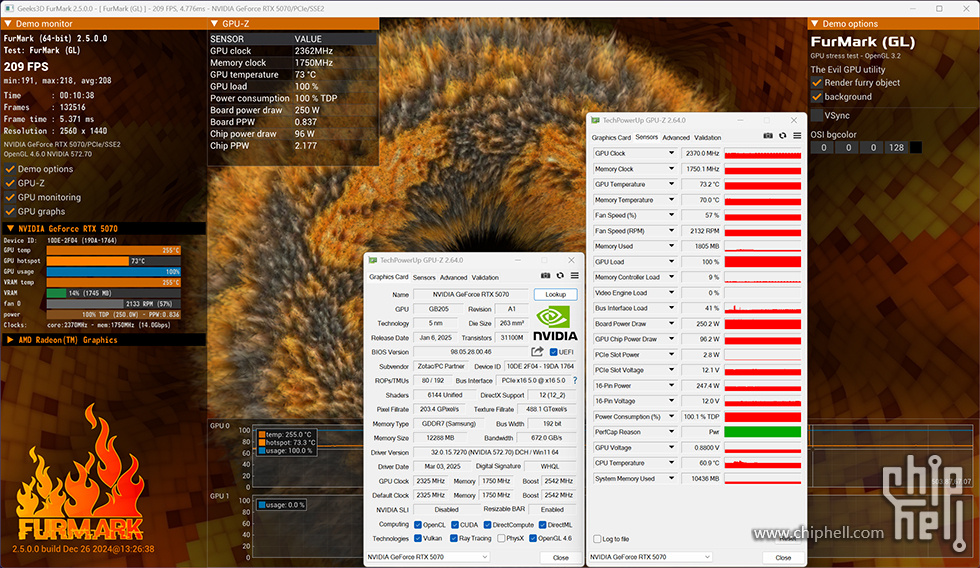Screen dimensions: 980x568
Task: Open Advanced tab in Sensors window
Action: point(676,137)
